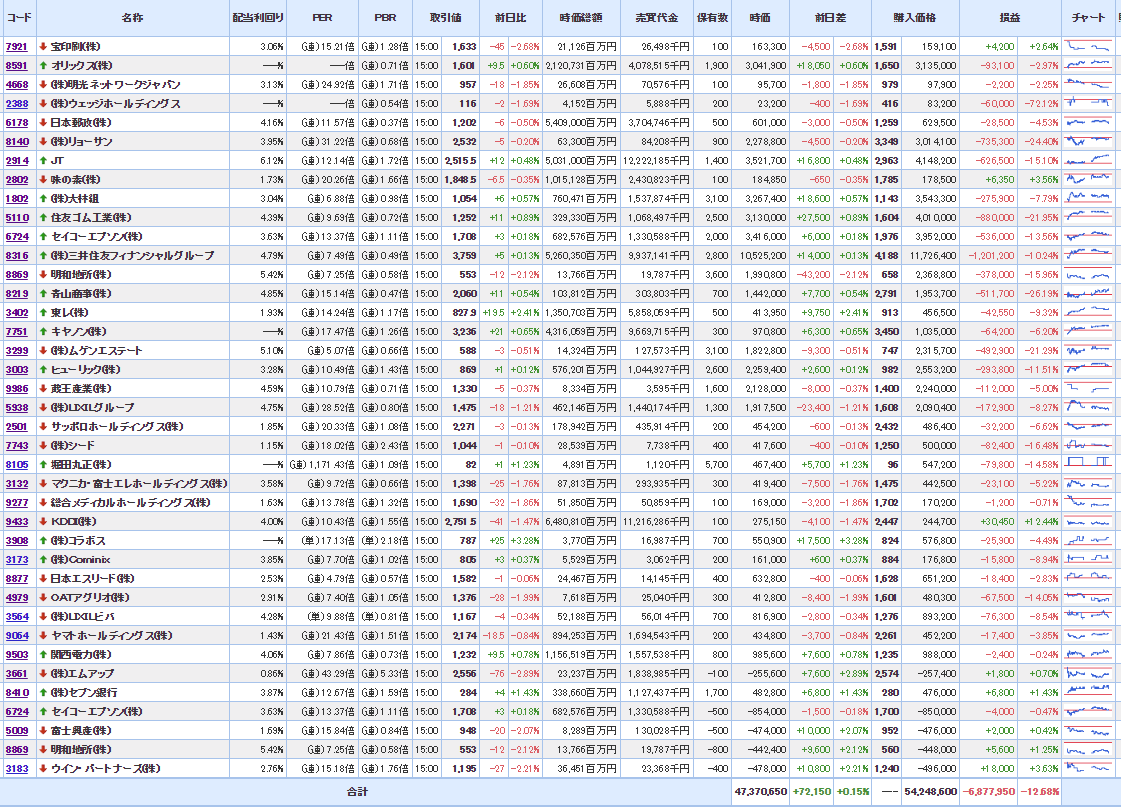Click the PER column header
The height and width of the screenshot is (809, 1121).
[x=322, y=18]
